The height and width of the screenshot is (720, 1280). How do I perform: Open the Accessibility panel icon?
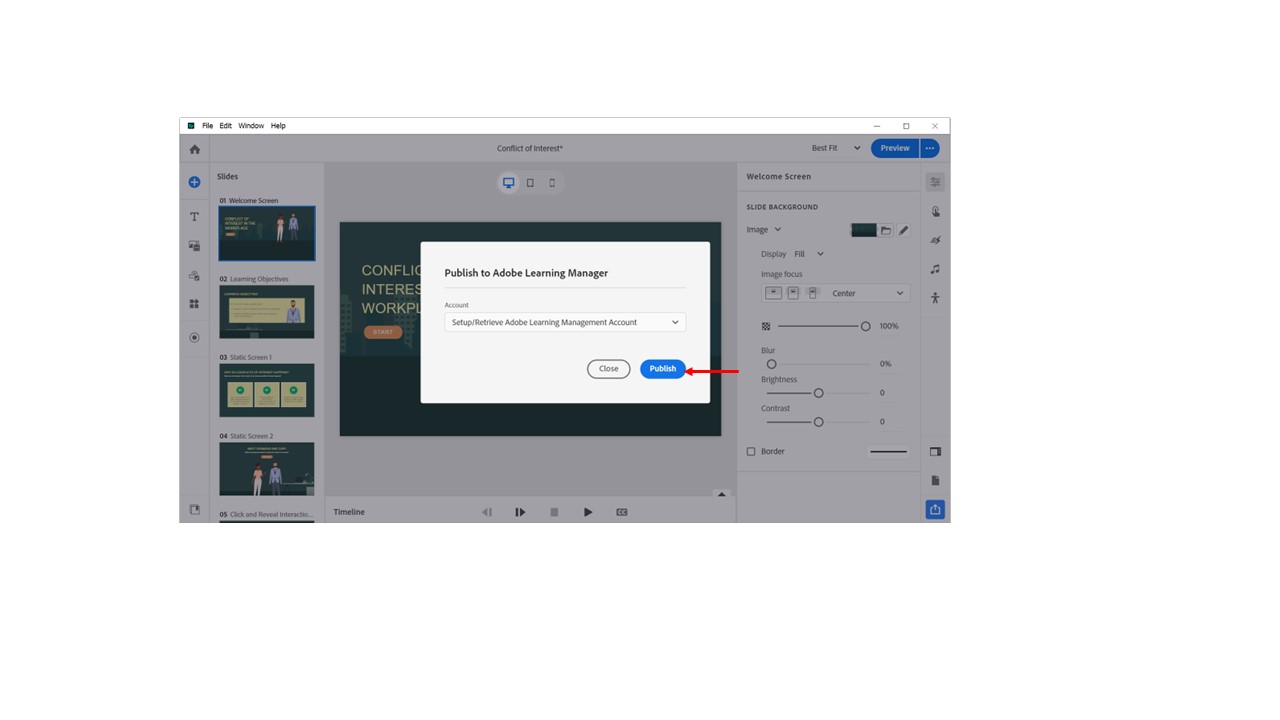pos(935,298)
